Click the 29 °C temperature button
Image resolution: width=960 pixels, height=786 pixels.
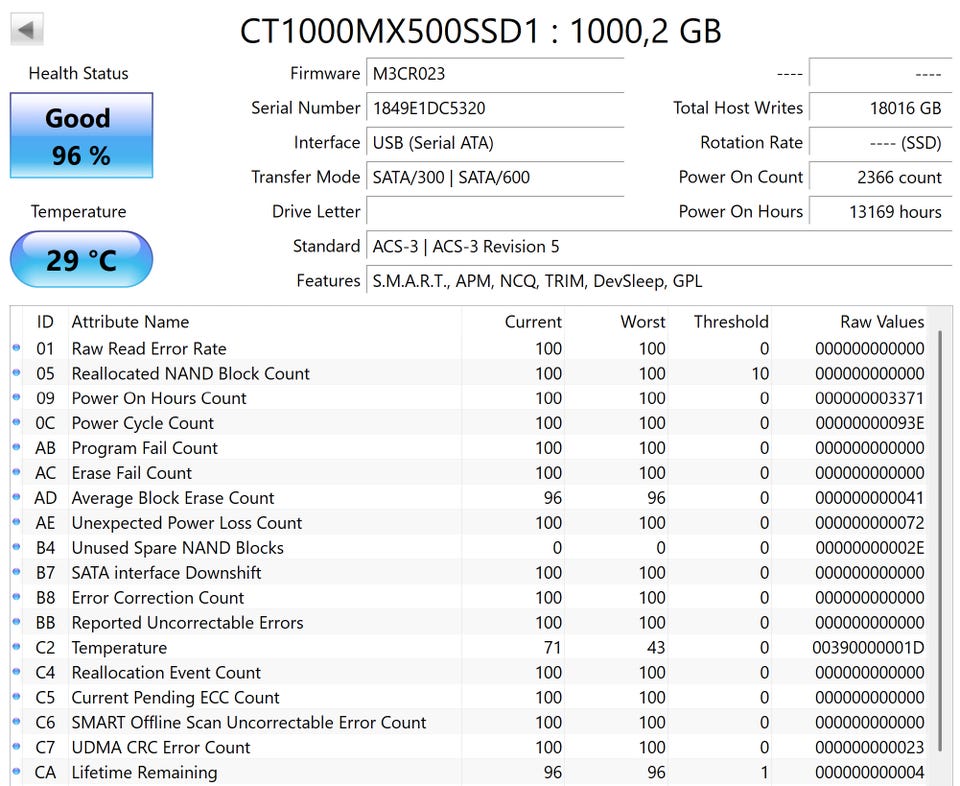pyautogui.click(x=81, y=260)
